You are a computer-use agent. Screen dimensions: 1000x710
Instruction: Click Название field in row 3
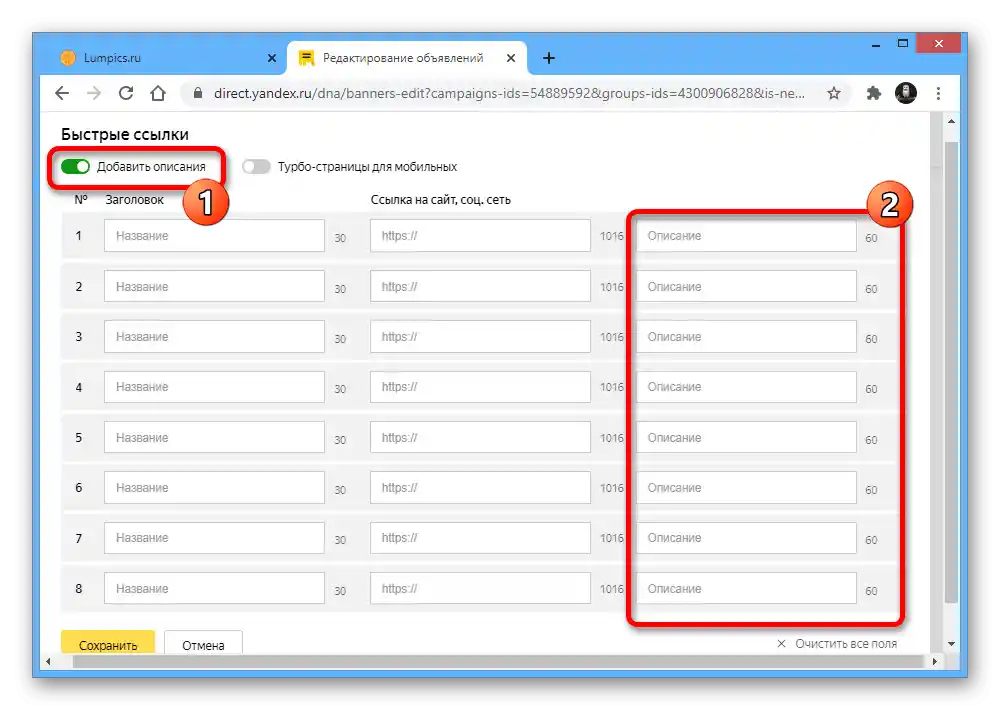(x=214, y=336)
